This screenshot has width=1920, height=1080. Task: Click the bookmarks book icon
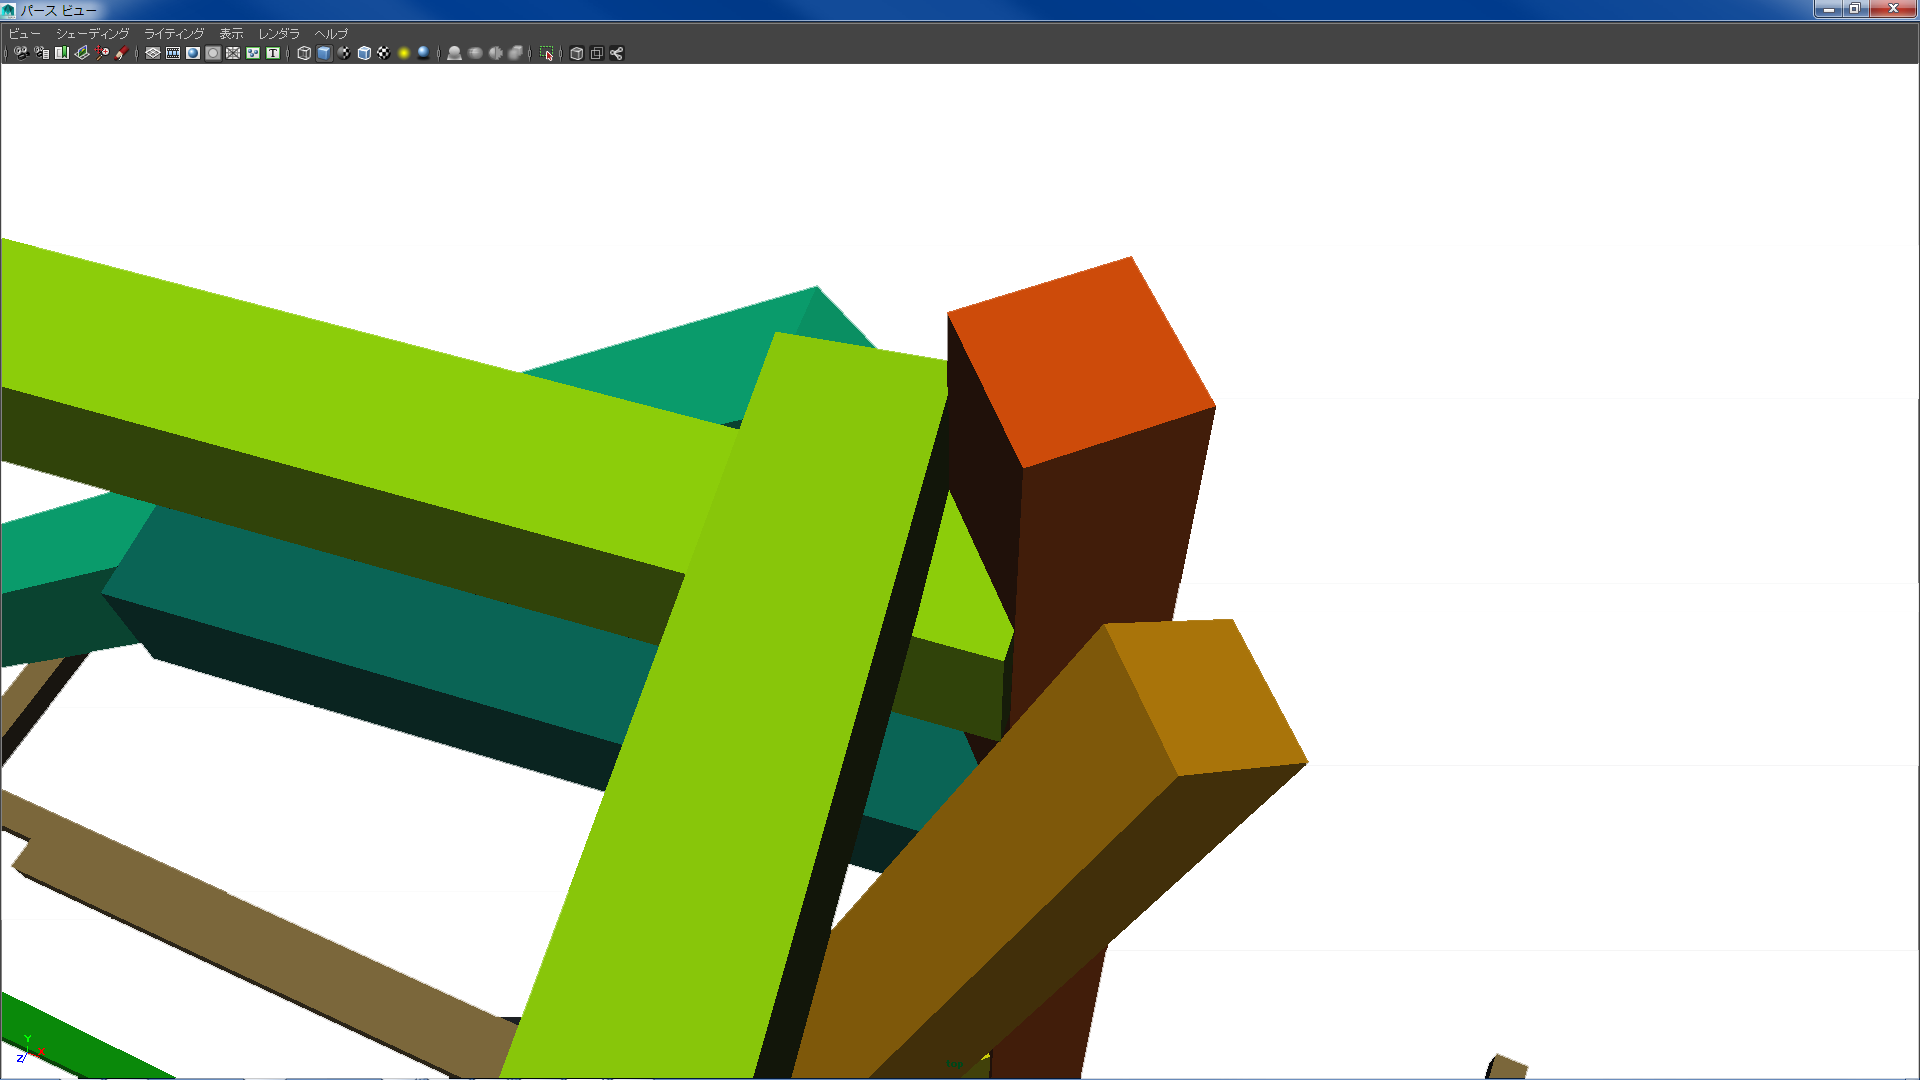[x=62, y=53]
